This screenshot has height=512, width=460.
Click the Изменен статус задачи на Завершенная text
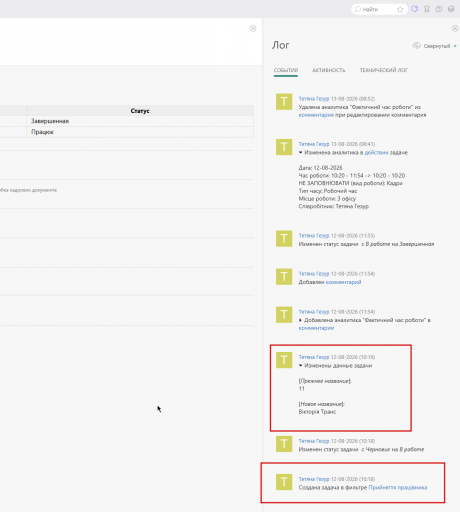point(366,244)
